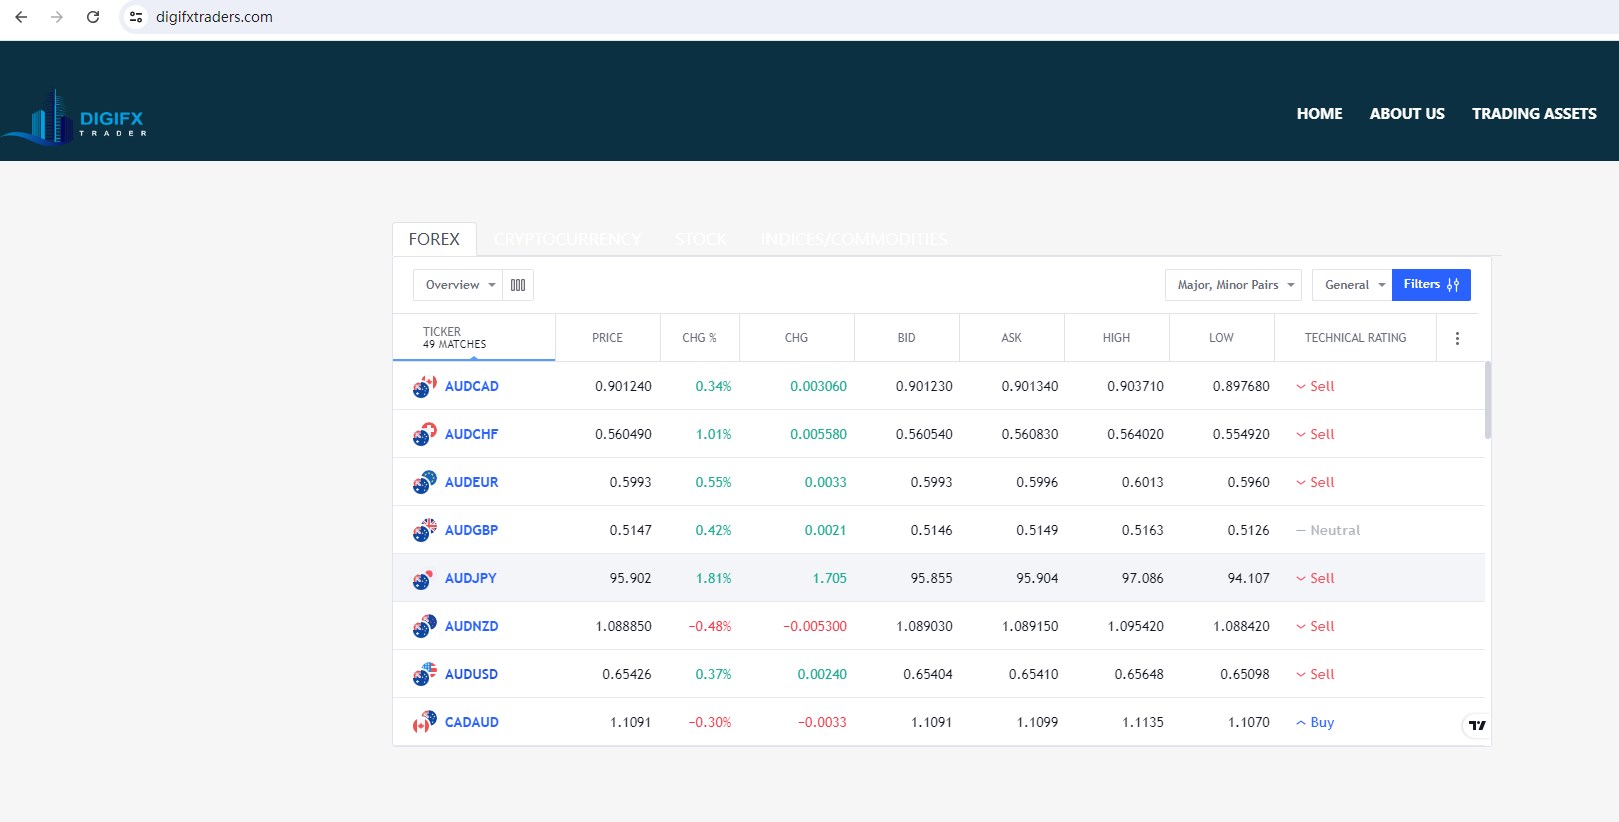Open the Major, Minor Pairs dropdown
This screenshot has height=822, width=1619.
(x=1233, y=285)
